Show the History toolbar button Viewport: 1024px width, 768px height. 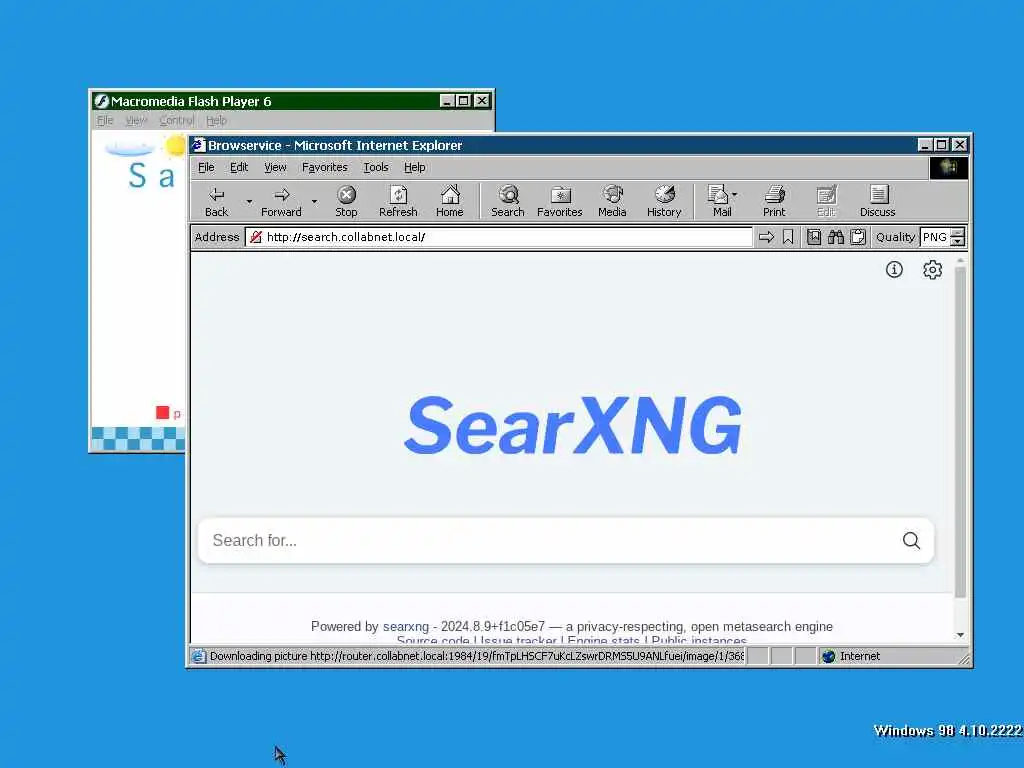pos(664,201)
